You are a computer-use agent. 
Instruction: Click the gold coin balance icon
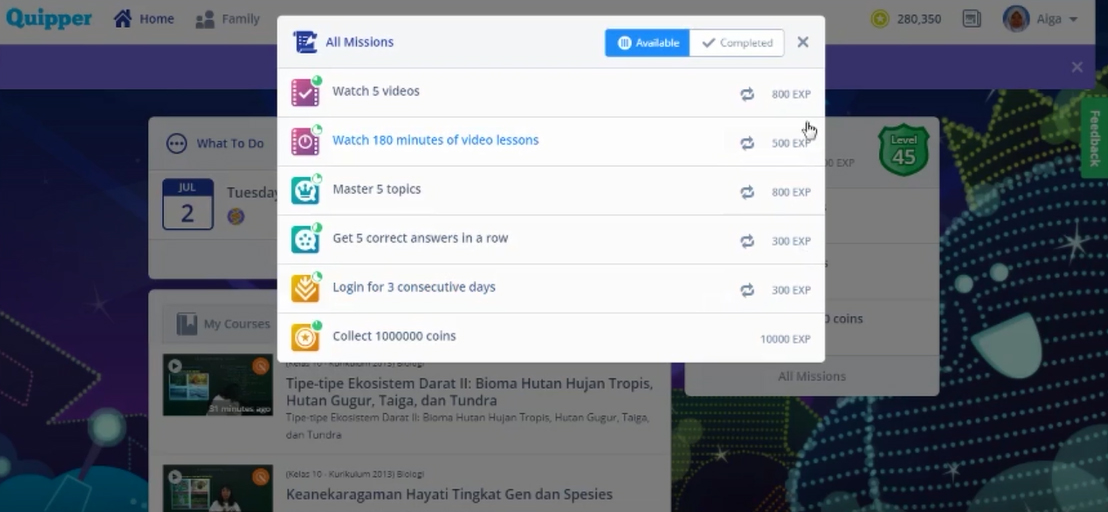click(880, 19)
